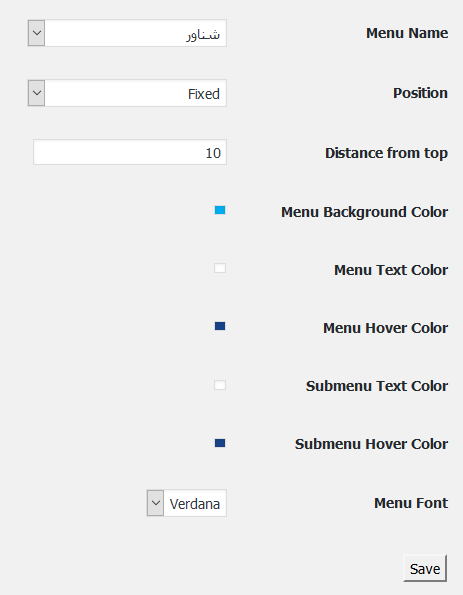Screen dimensions: 463x595
Task: Change the white Submenu Text Color swatch
Action: pos(220,385)
